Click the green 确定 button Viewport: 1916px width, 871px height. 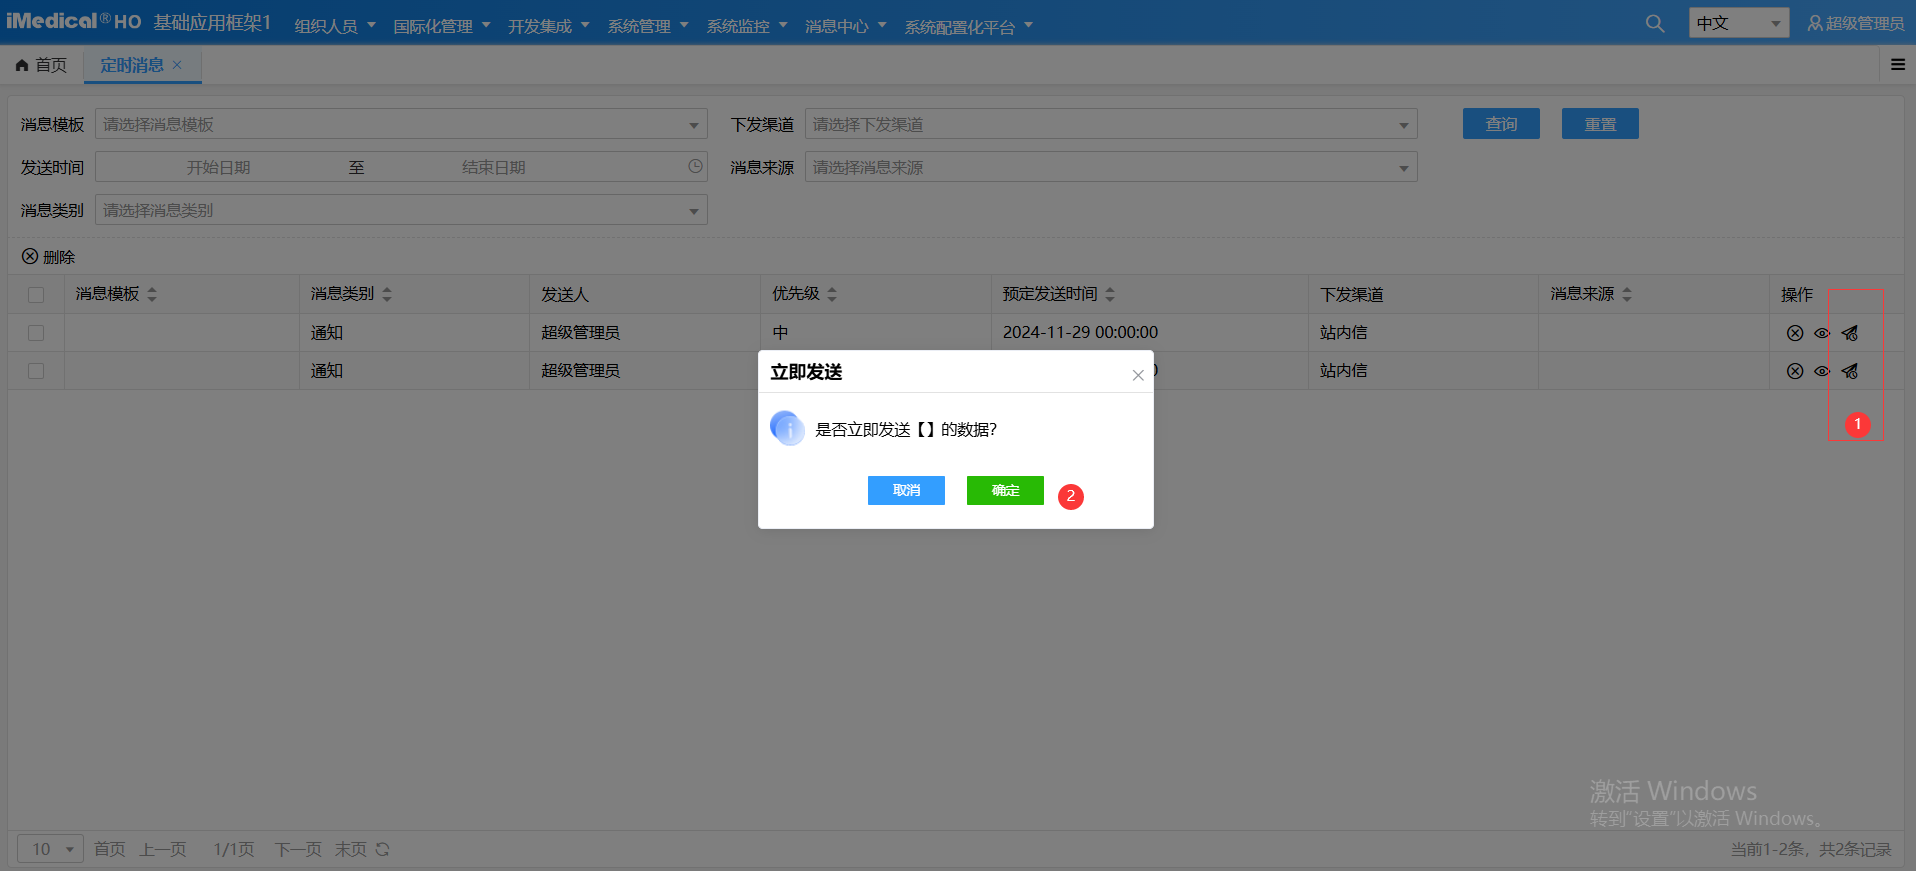pos(1005,490)
